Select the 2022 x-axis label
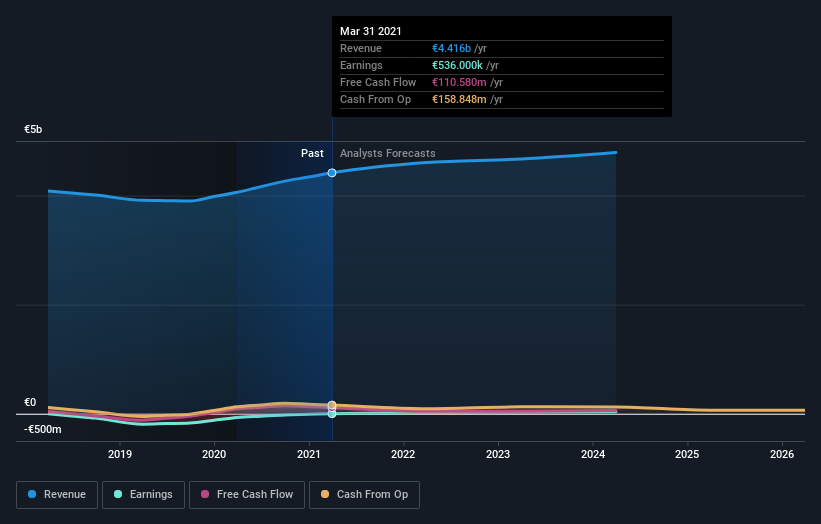Image resolution: width=821 pixels, height=524 pixels. pos(403,454)
